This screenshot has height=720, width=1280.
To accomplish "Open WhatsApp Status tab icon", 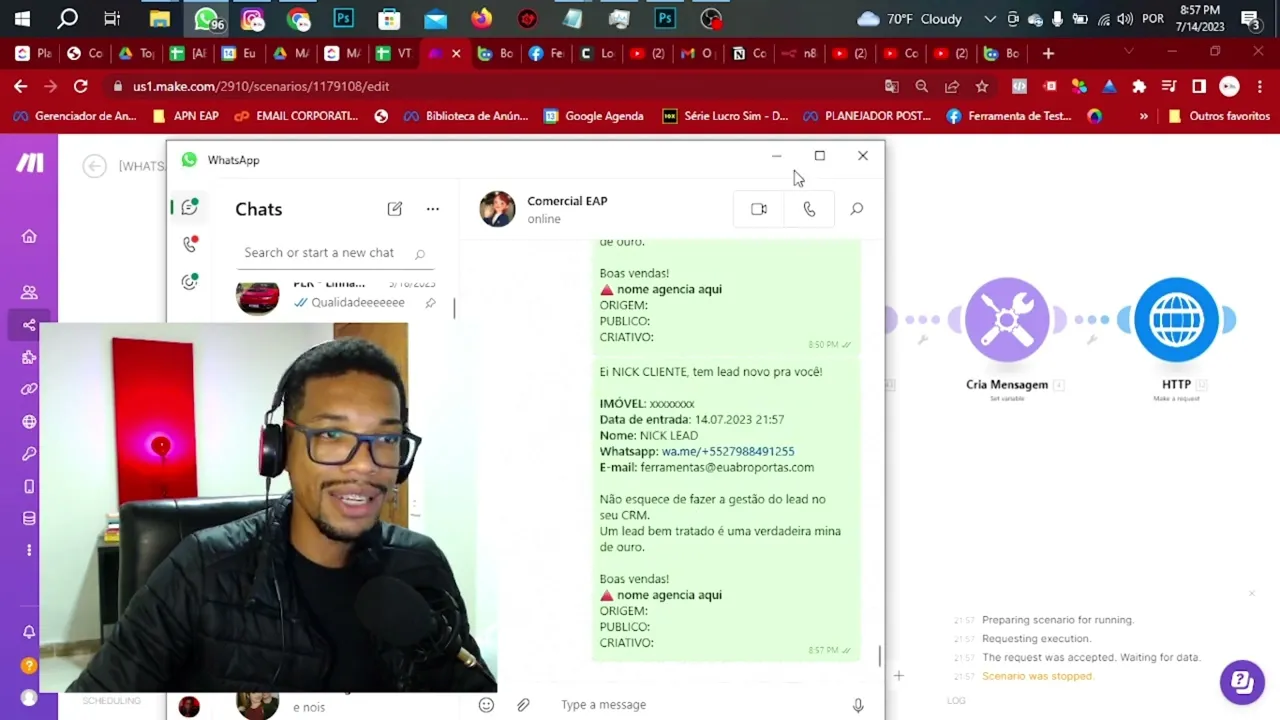I will tap(189, 282).
